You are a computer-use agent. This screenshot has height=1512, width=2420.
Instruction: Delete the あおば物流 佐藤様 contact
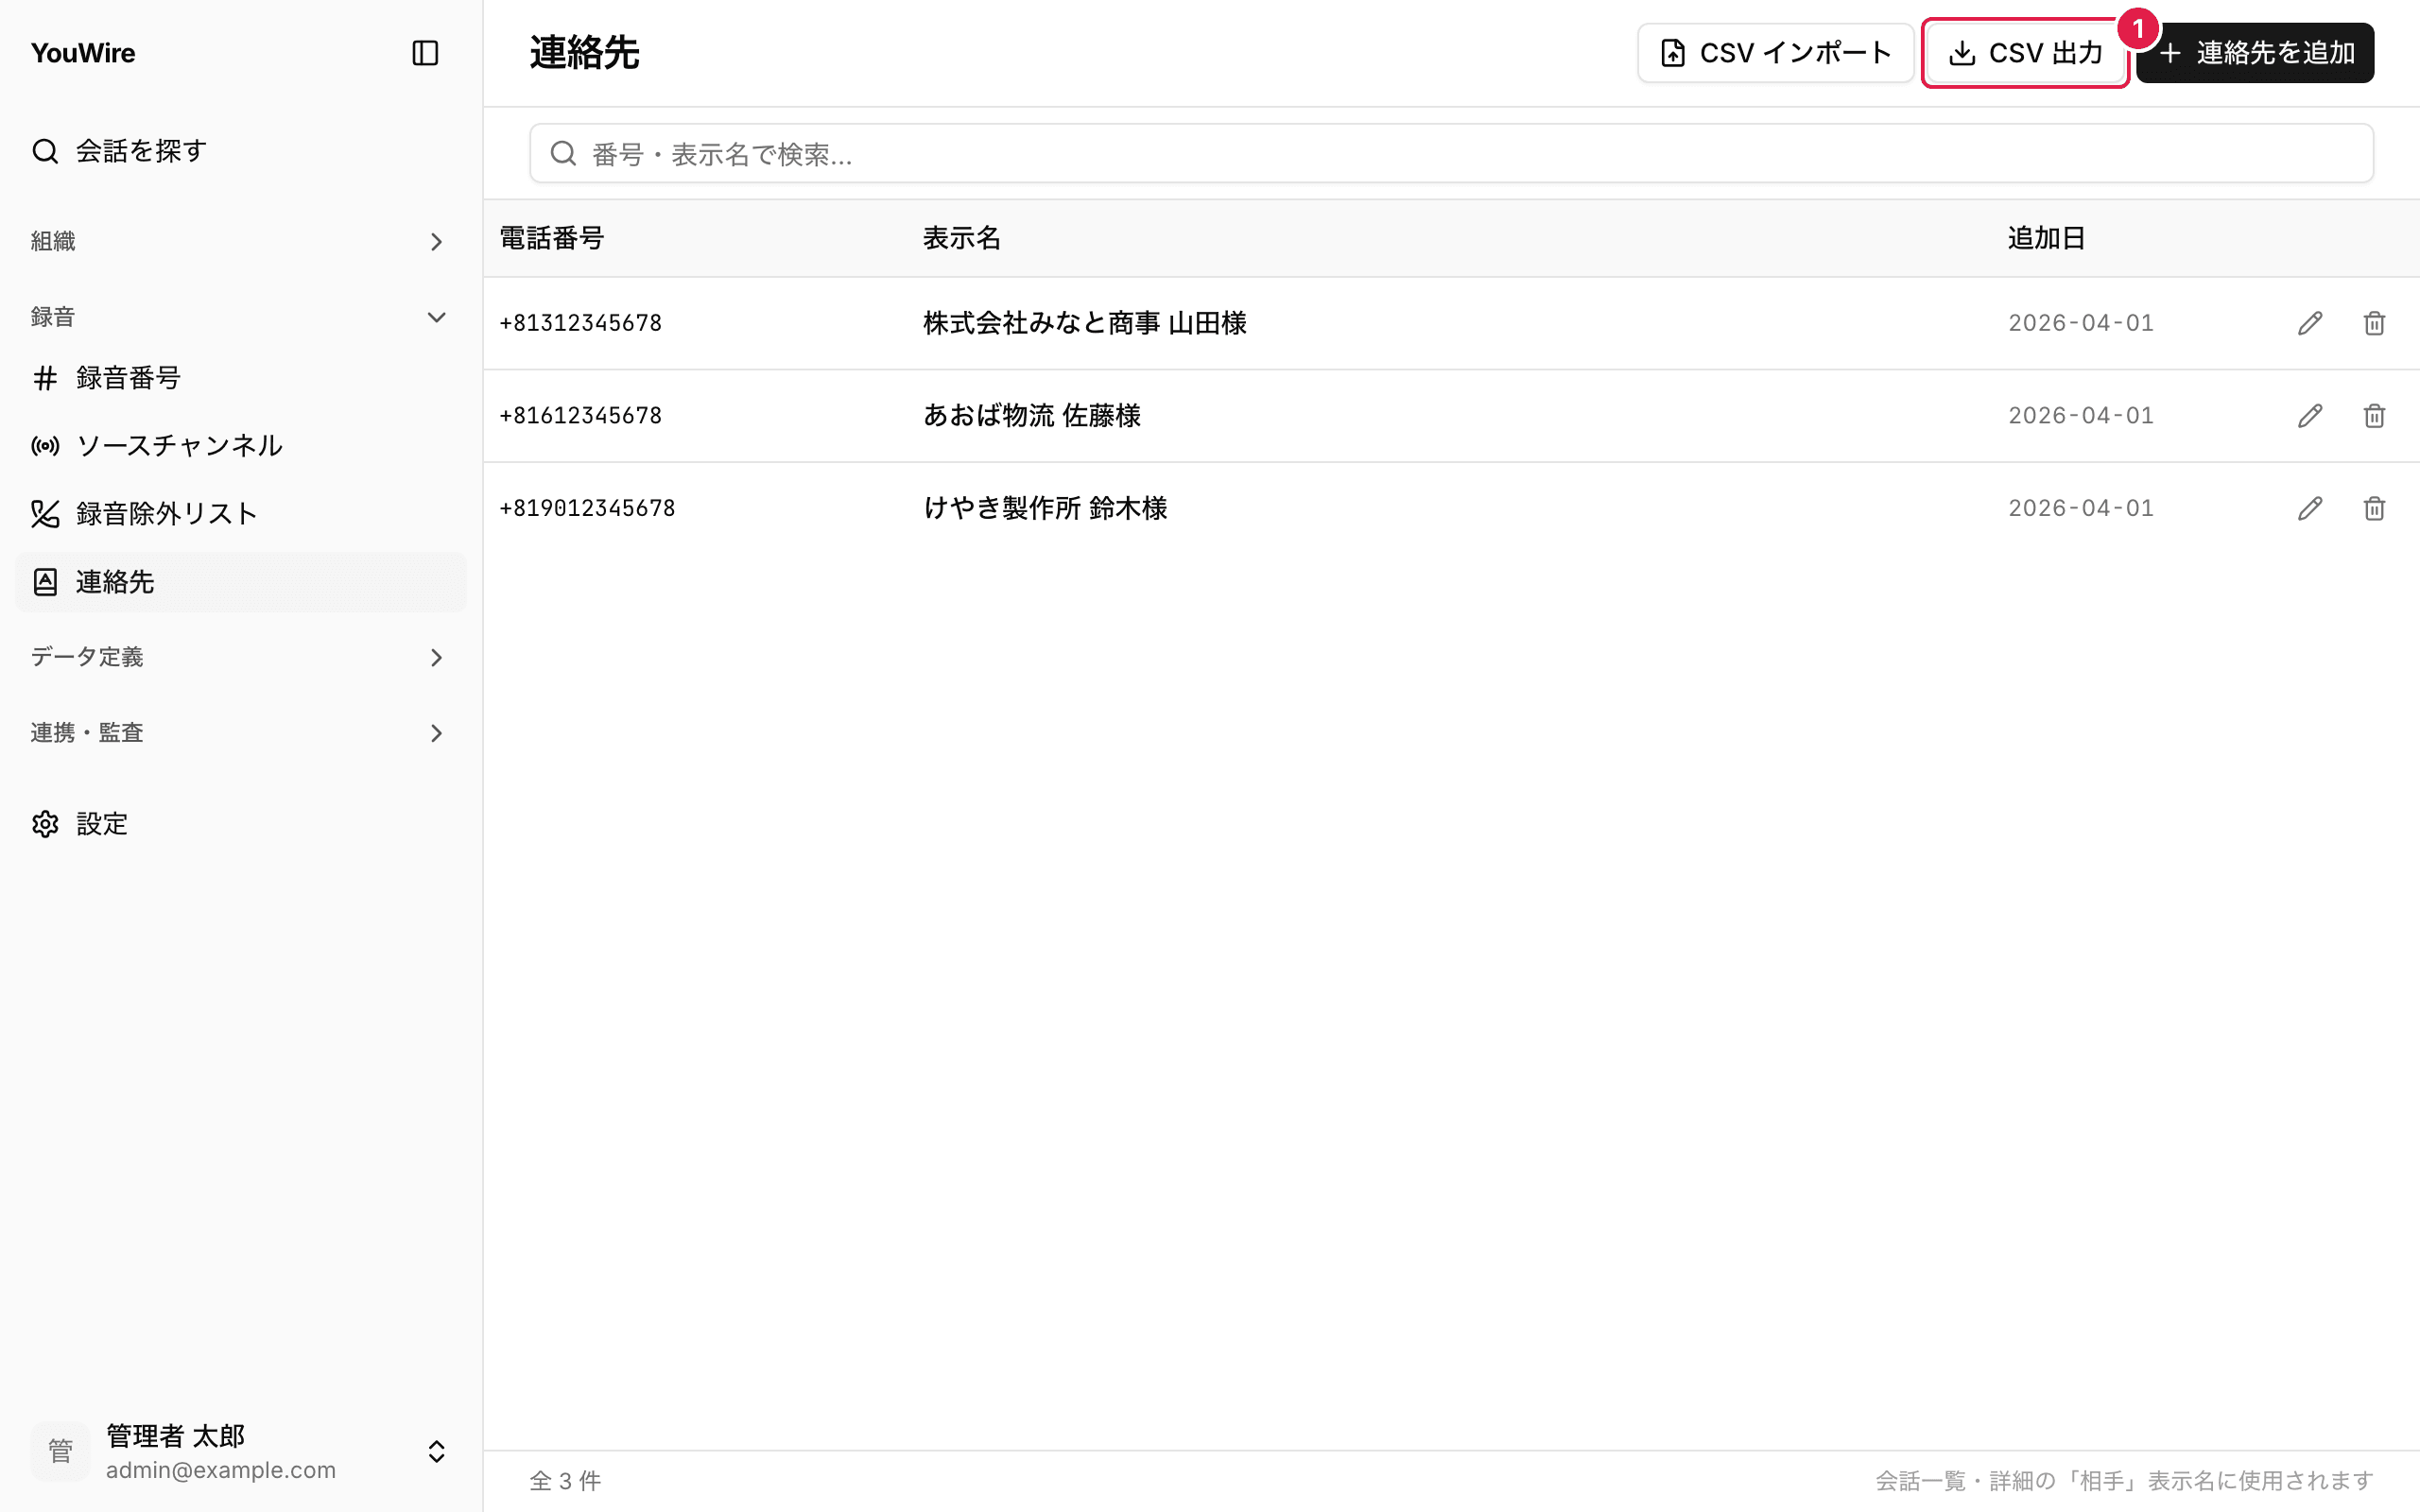2374,416
